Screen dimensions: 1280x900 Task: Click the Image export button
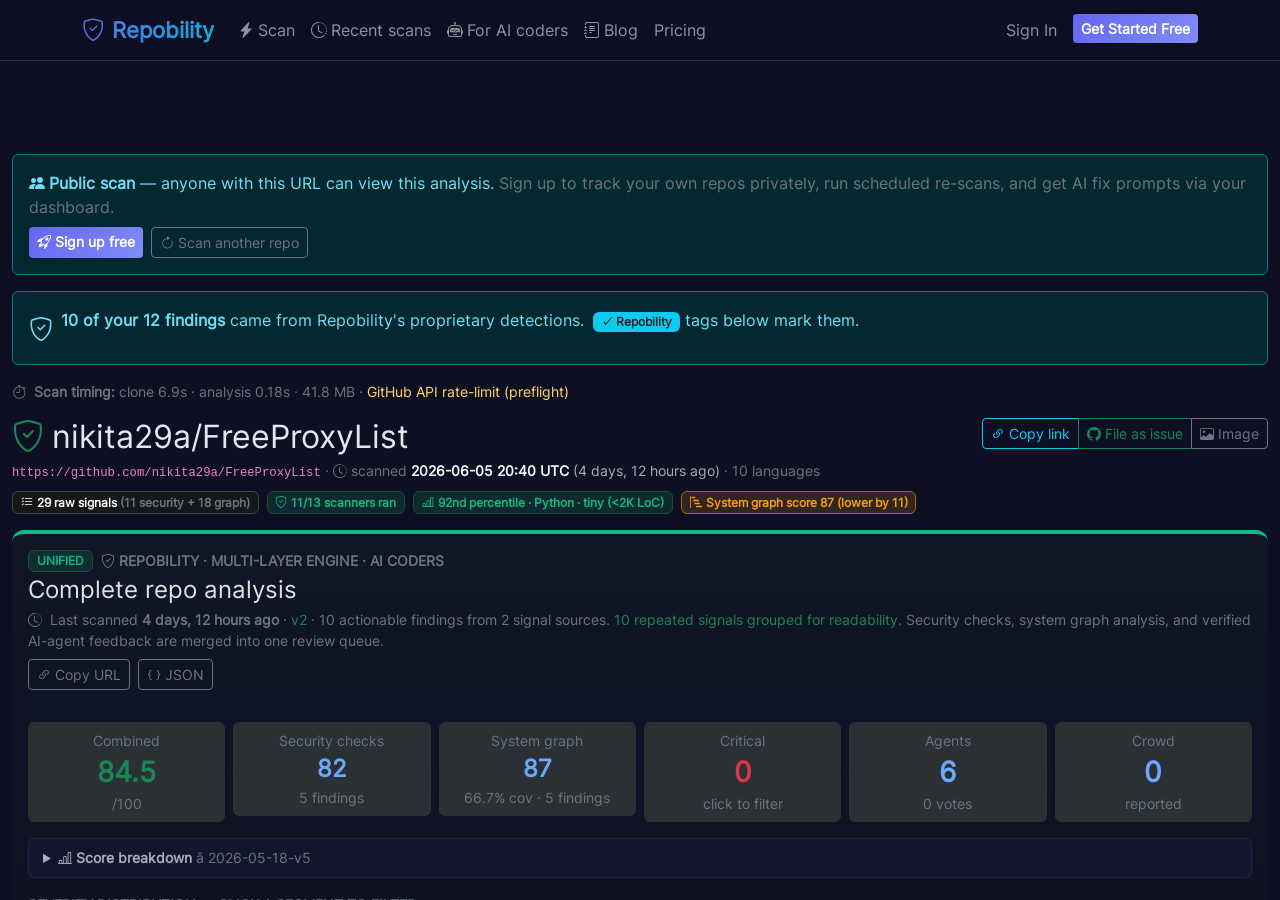click(x=1229, y=433)
